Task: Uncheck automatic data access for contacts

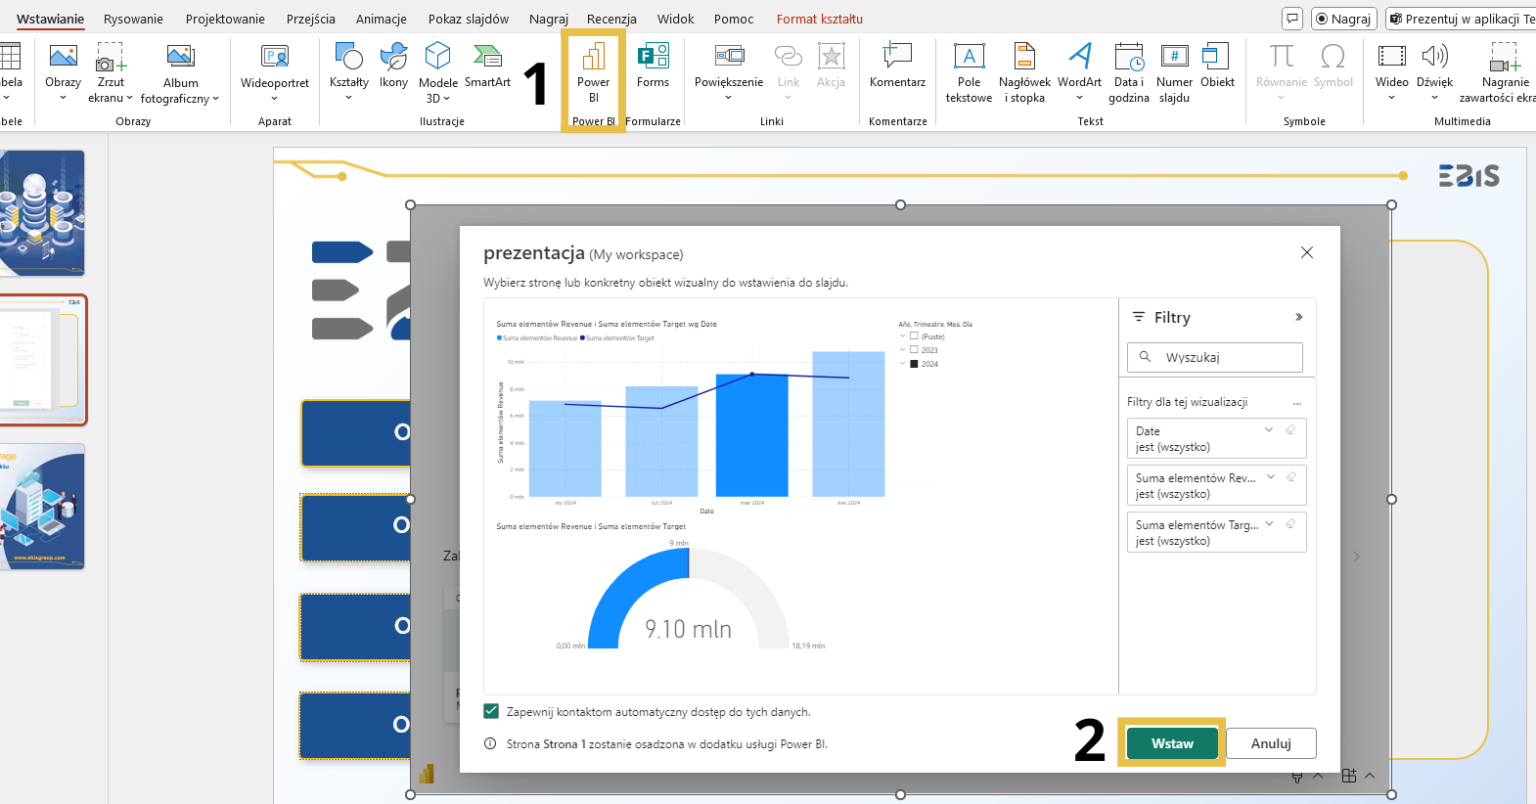Action: coord(490,710)
